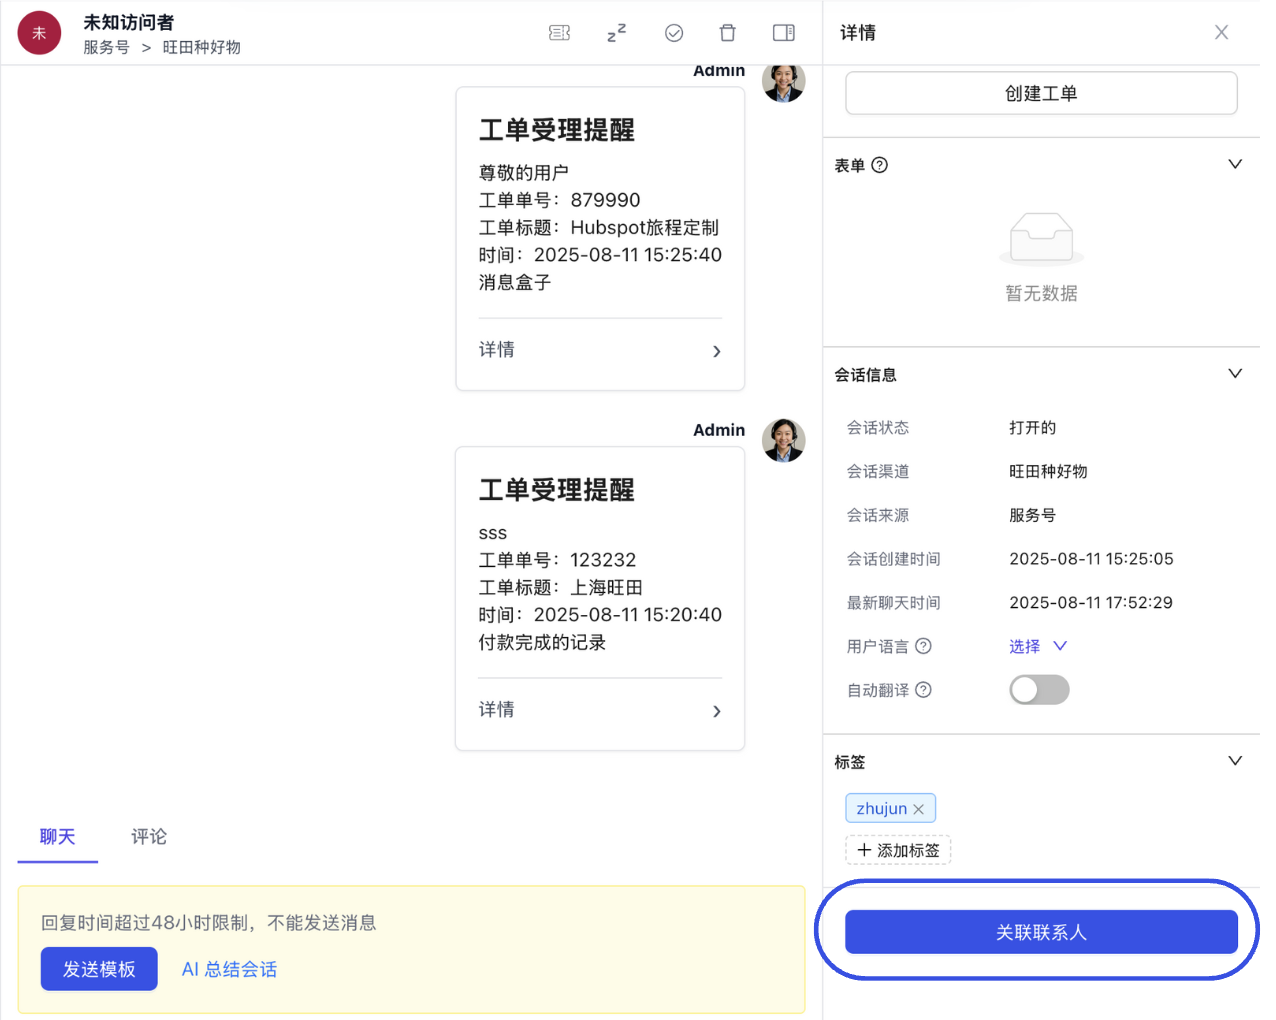Screen dimensions: 1276x1020
Task: Enable the 自动翻译 toggle switch
Action: pyautogui.click(x=1039, y=689)
